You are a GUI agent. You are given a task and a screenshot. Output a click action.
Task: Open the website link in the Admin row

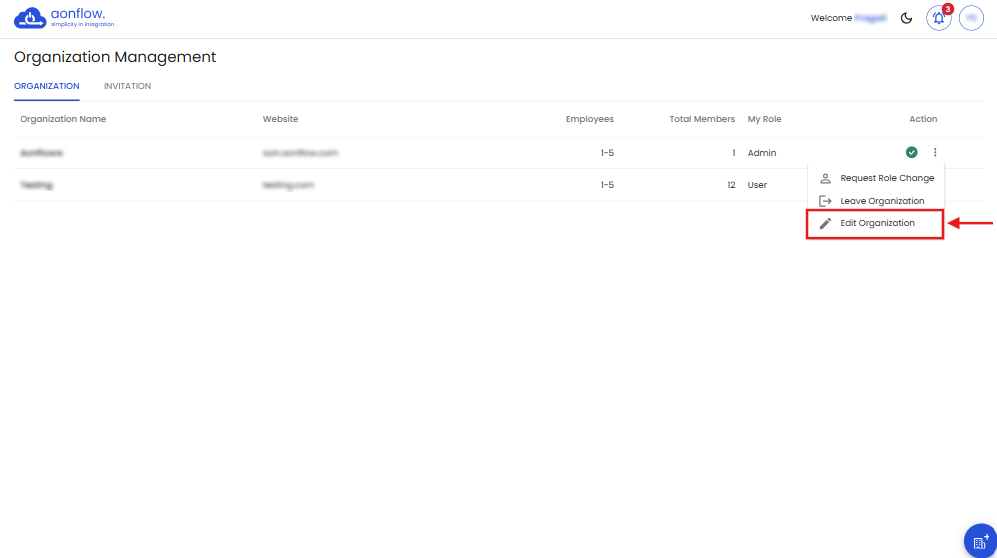coord(300,153)
